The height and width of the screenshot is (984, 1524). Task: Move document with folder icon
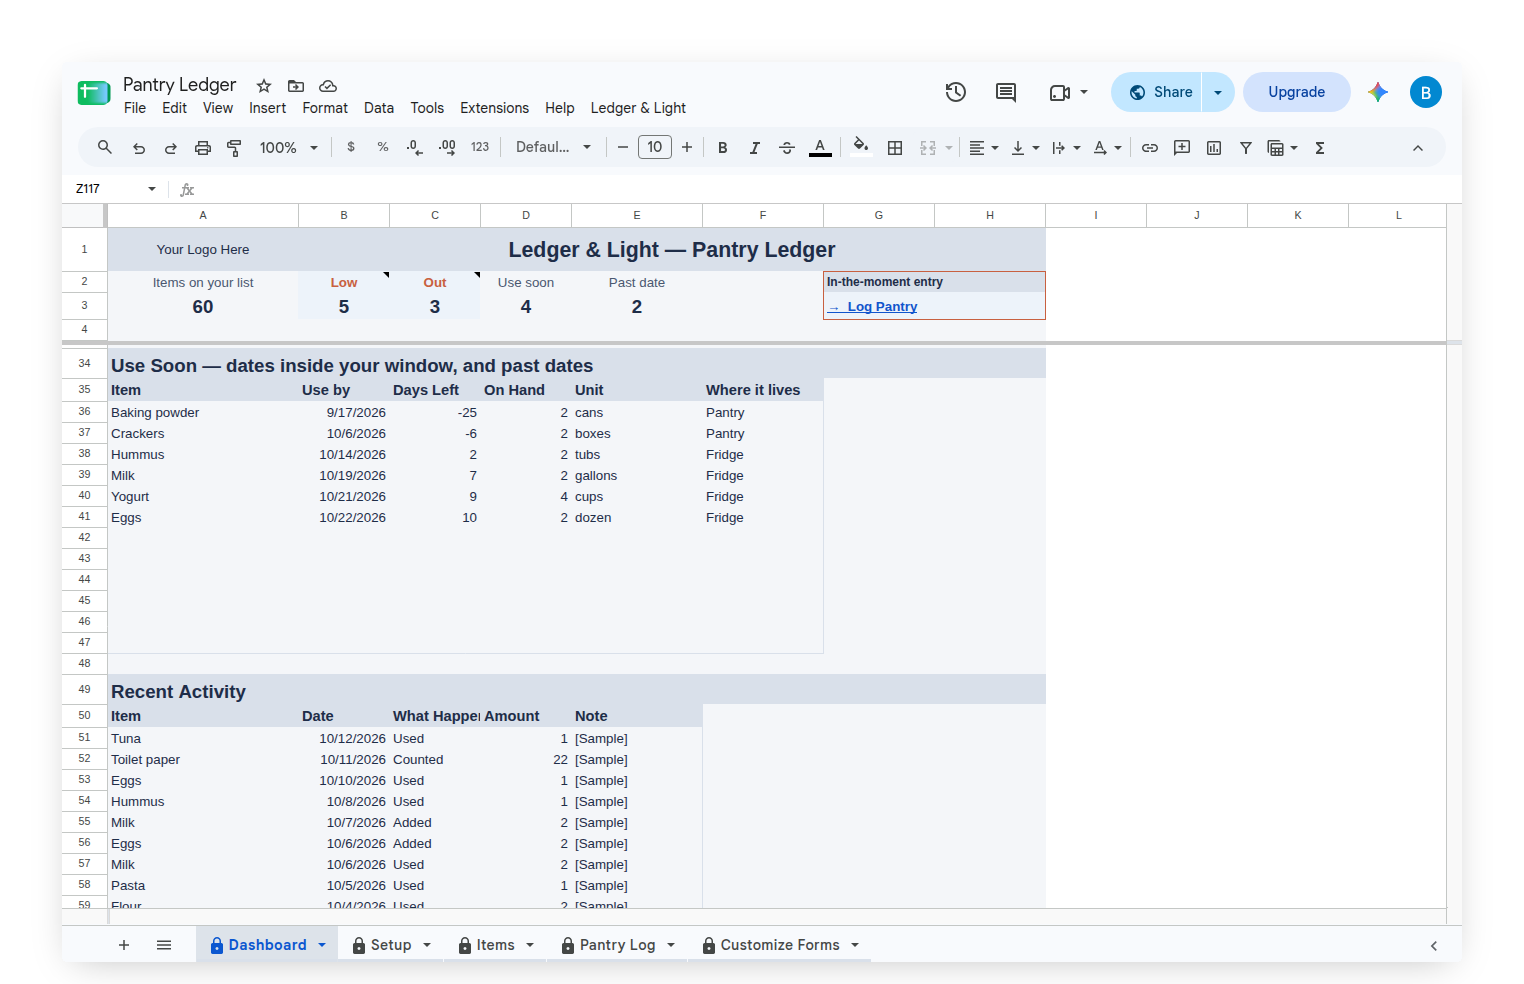click(x=296, y=86)
